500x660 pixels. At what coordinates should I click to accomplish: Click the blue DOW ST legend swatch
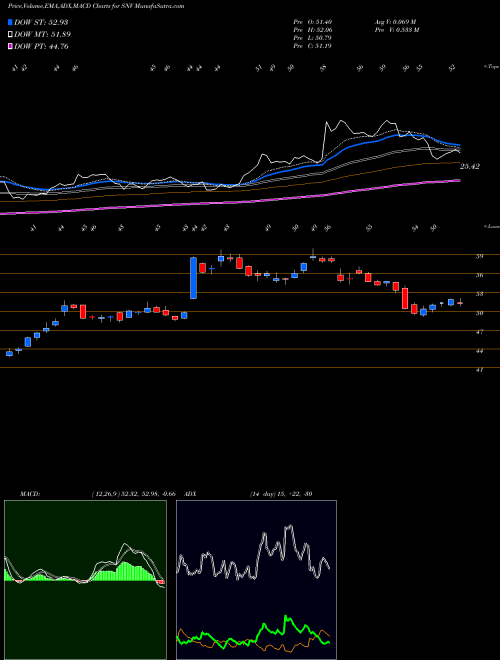click(x=10, y=22)
